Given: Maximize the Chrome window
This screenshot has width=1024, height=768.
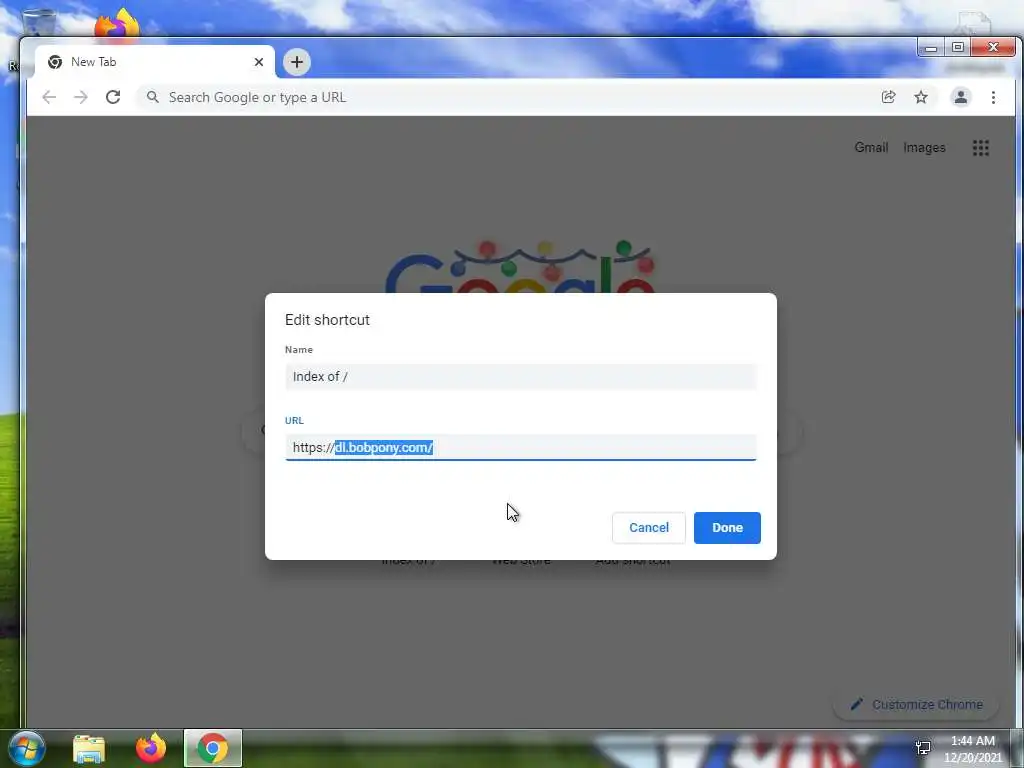Looking at the screenshot, I should 957,48.
